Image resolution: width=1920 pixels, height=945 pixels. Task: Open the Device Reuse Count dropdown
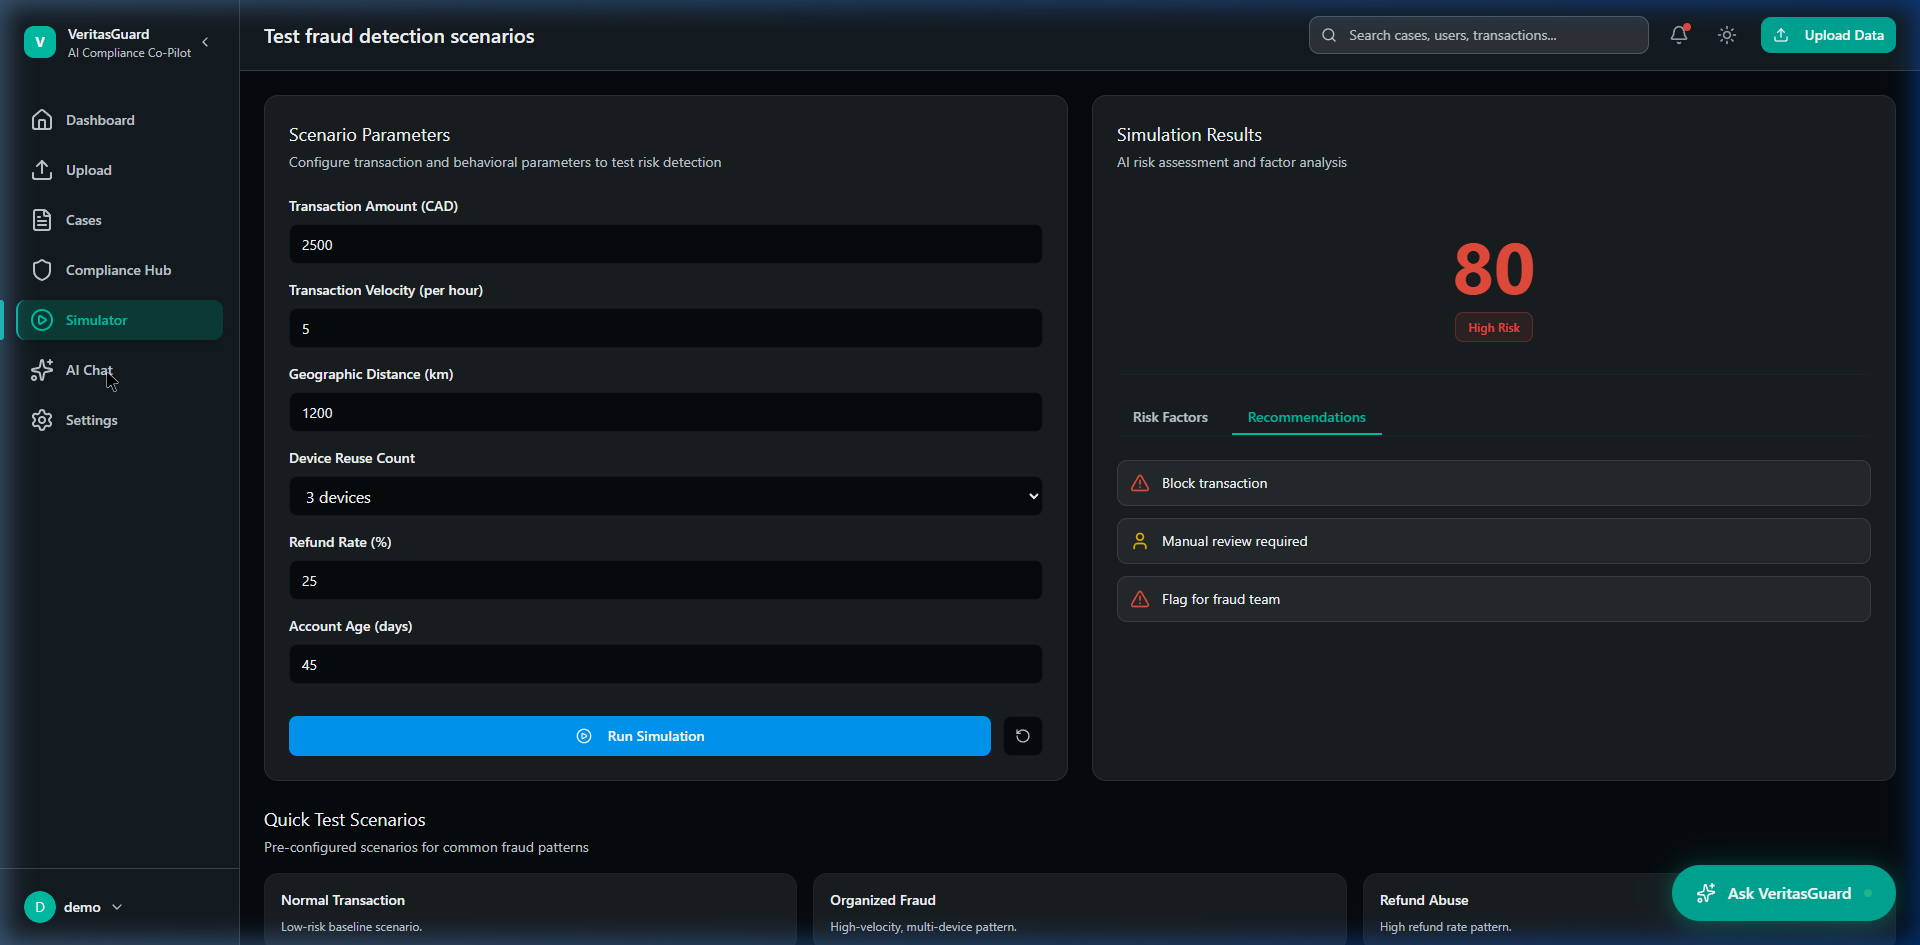665,496
